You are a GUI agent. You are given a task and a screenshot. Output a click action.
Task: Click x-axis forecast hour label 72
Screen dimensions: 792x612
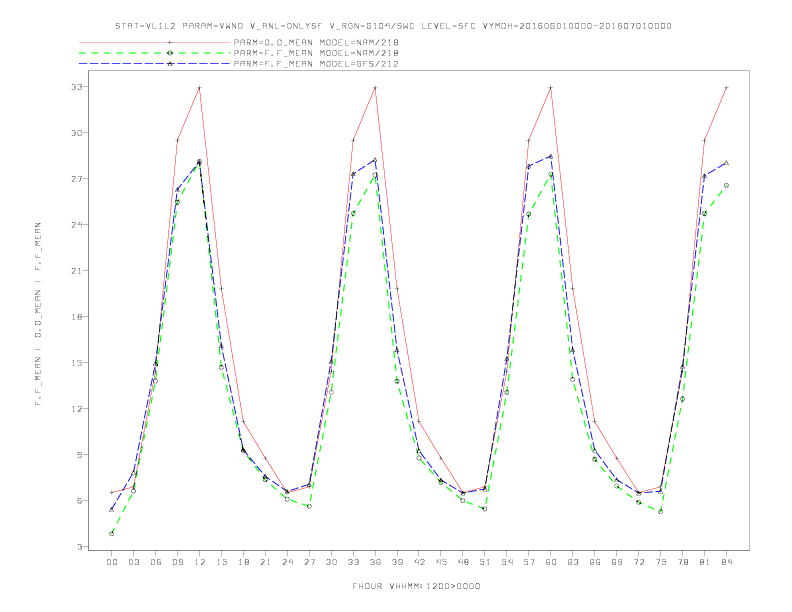click(x=639, y=562)
